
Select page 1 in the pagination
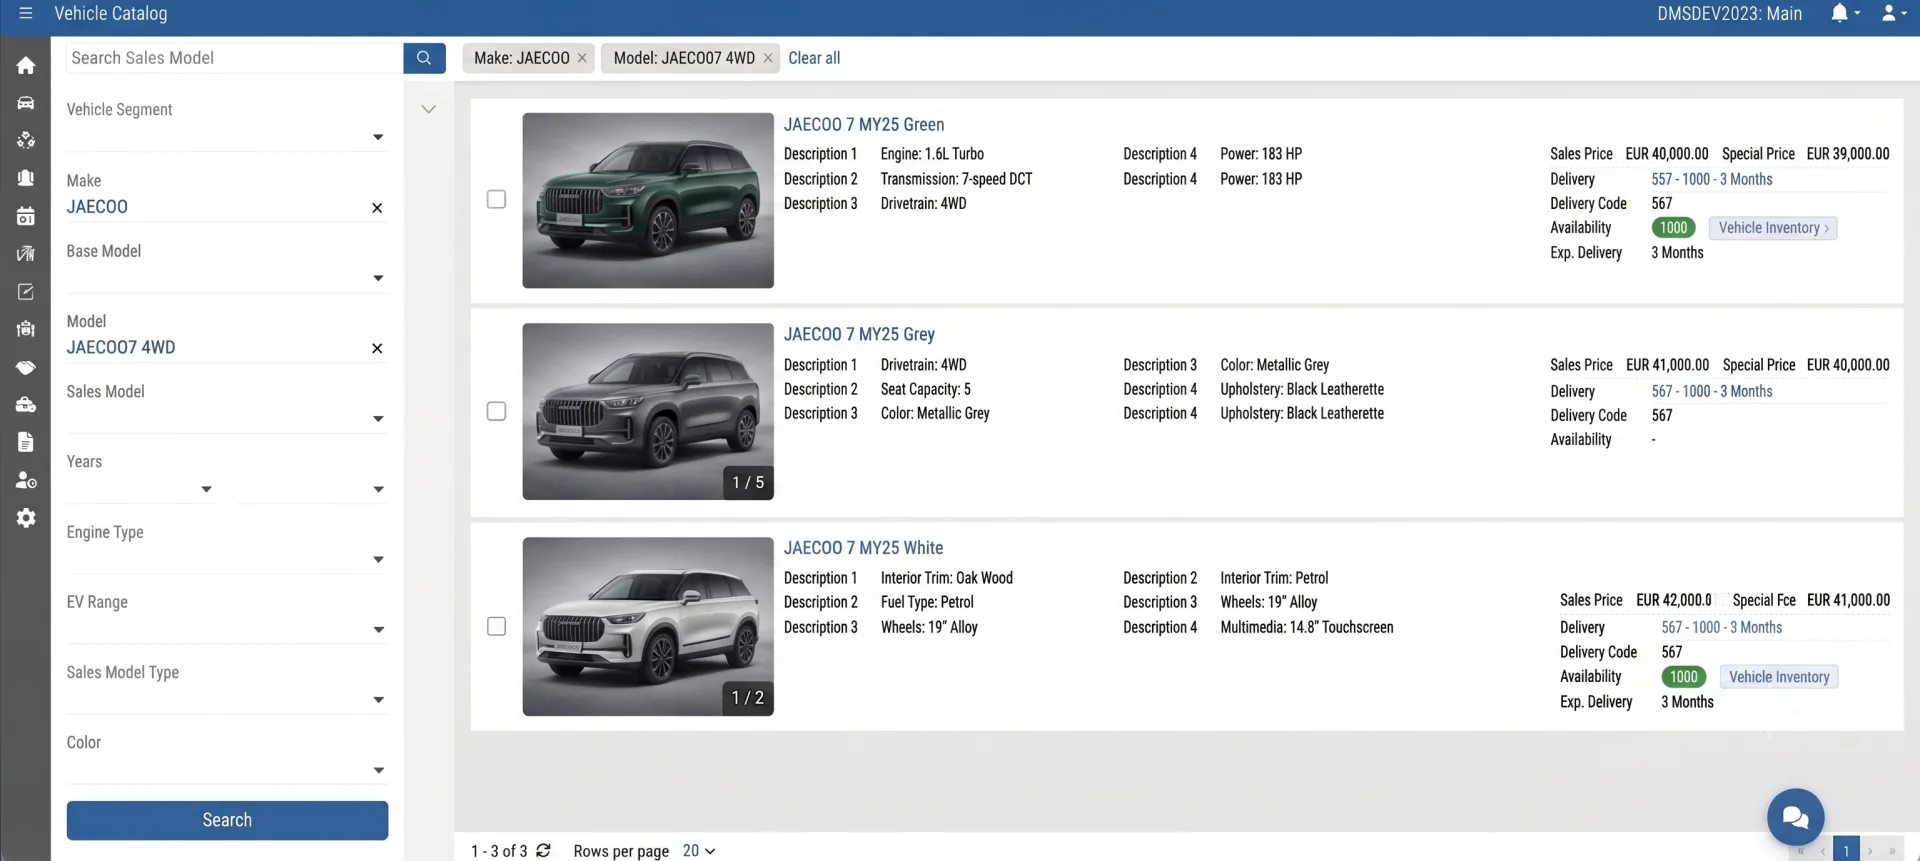pos(1846,851)
